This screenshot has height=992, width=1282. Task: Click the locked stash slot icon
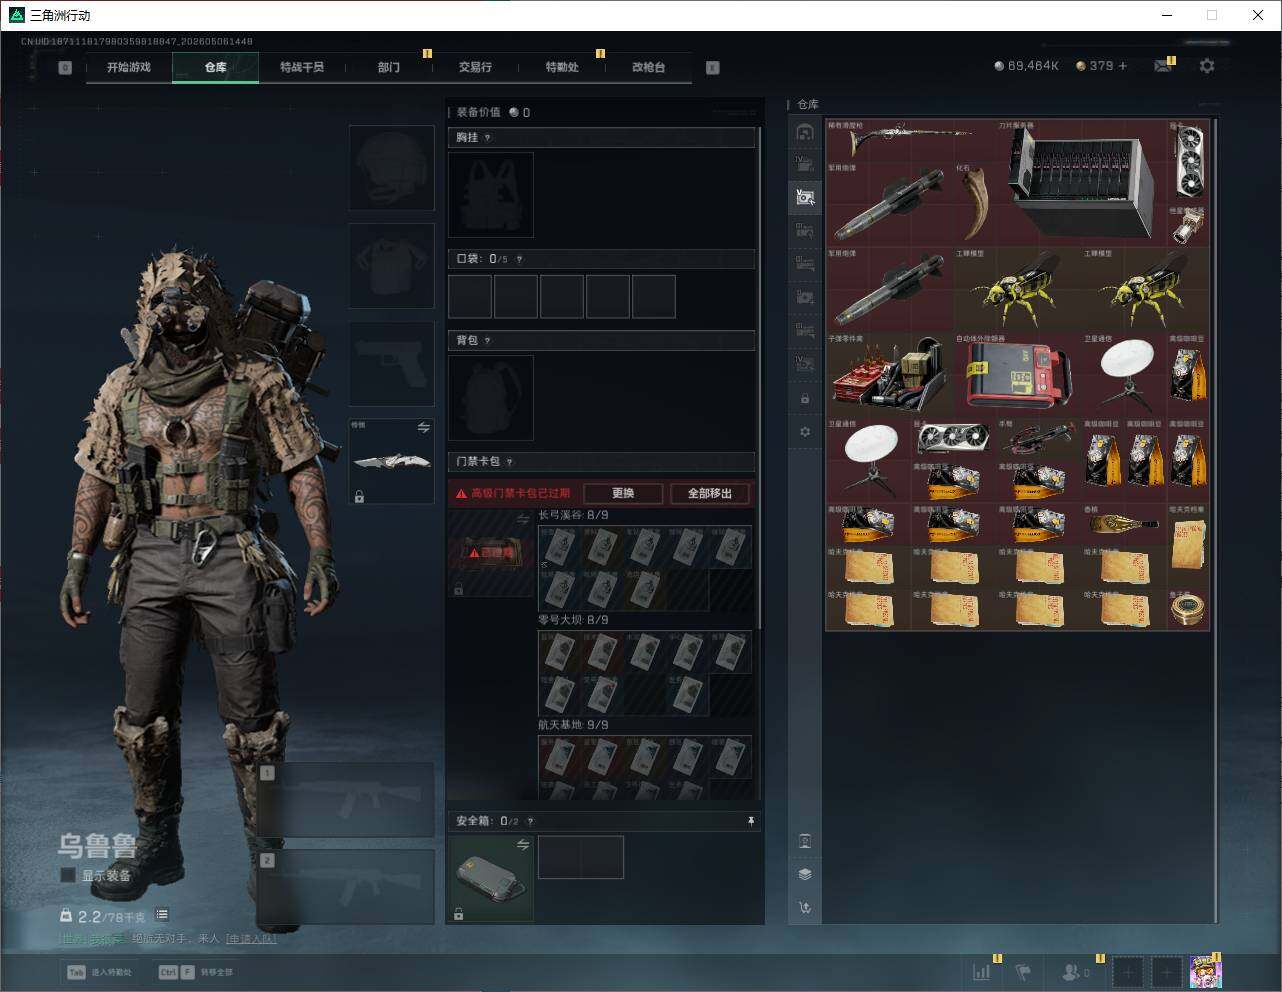[x=805, y=399]
